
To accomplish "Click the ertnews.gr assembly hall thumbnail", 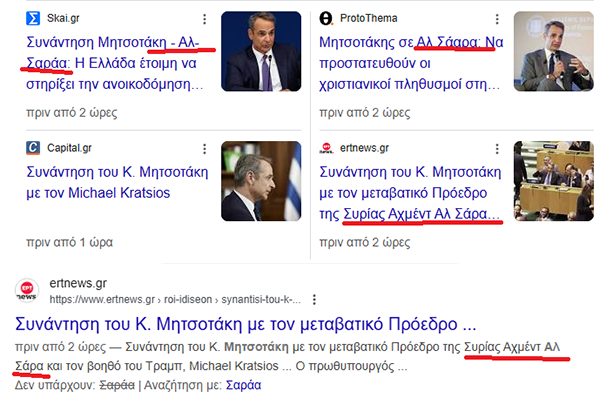I will [x=554, y=181].
